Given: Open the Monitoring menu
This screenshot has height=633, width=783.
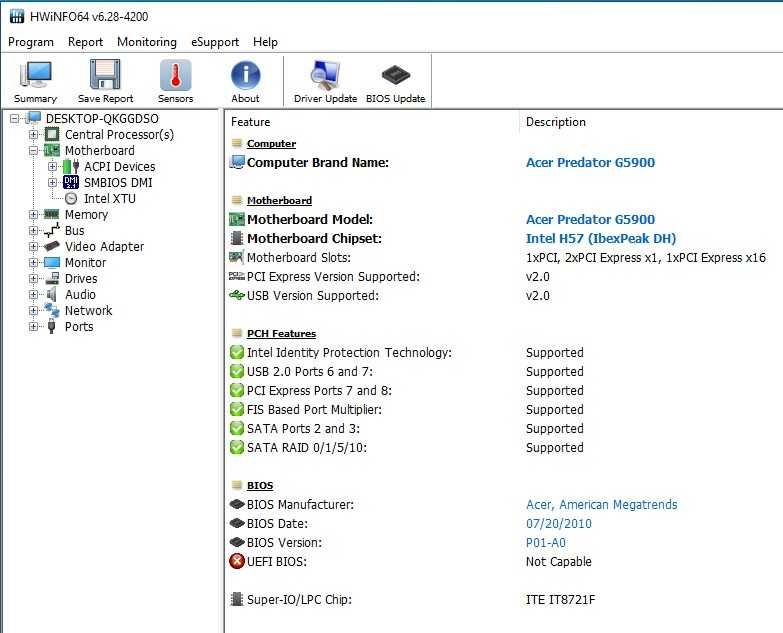Looking at the screenshot, I should (x=146, y=42).
